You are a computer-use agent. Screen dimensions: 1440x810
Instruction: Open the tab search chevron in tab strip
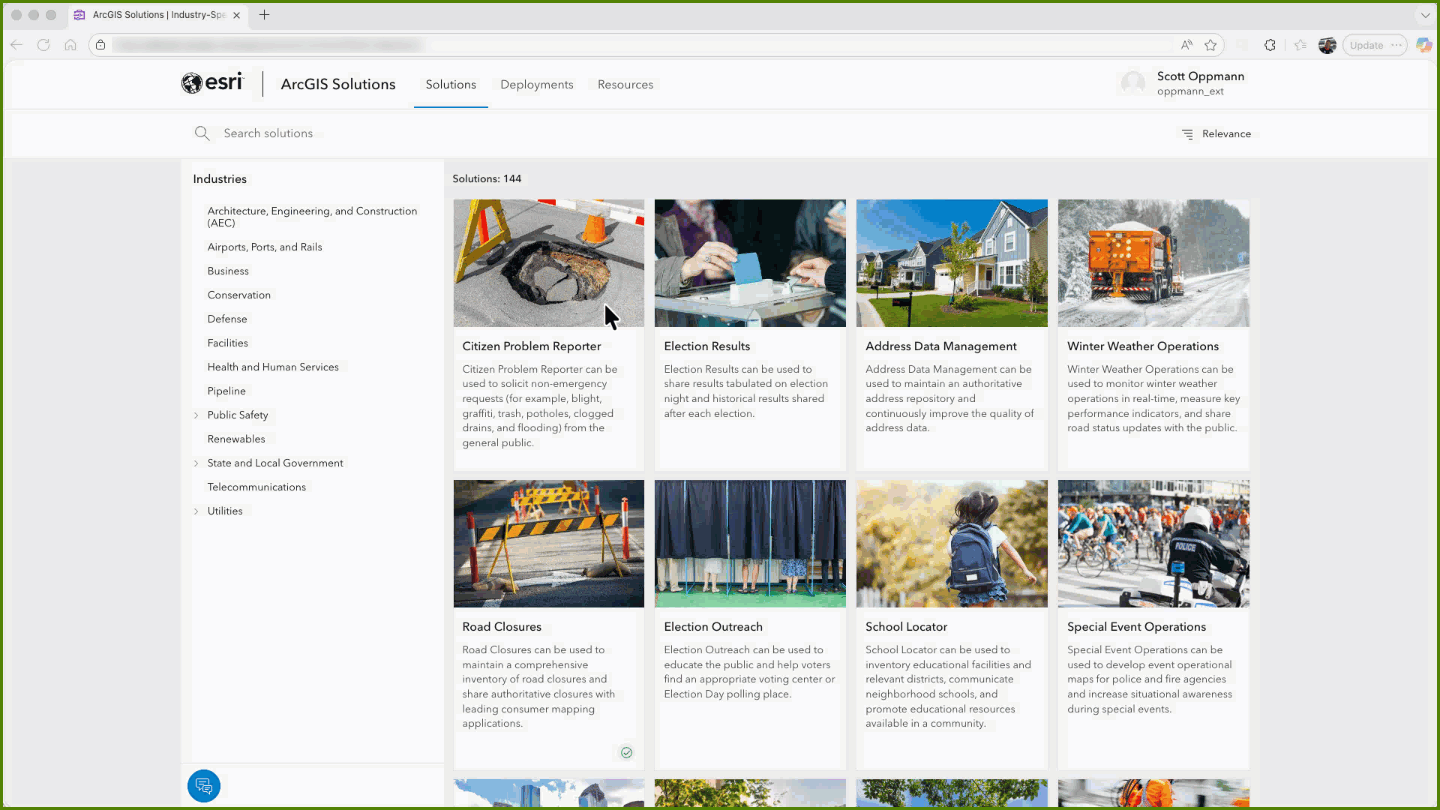click(1425, 15)
